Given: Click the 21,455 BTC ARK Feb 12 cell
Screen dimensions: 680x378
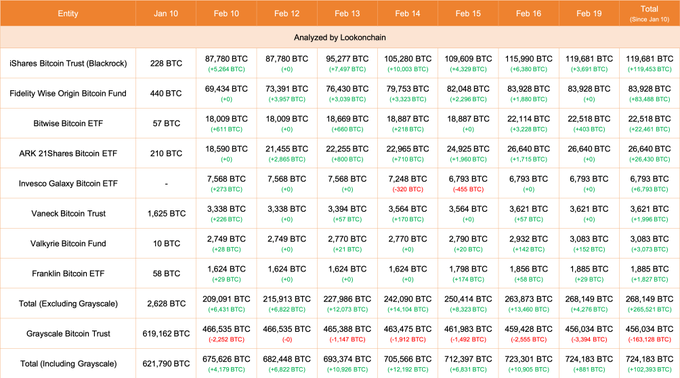Looking at the screenshot, I should coord(287,153).
